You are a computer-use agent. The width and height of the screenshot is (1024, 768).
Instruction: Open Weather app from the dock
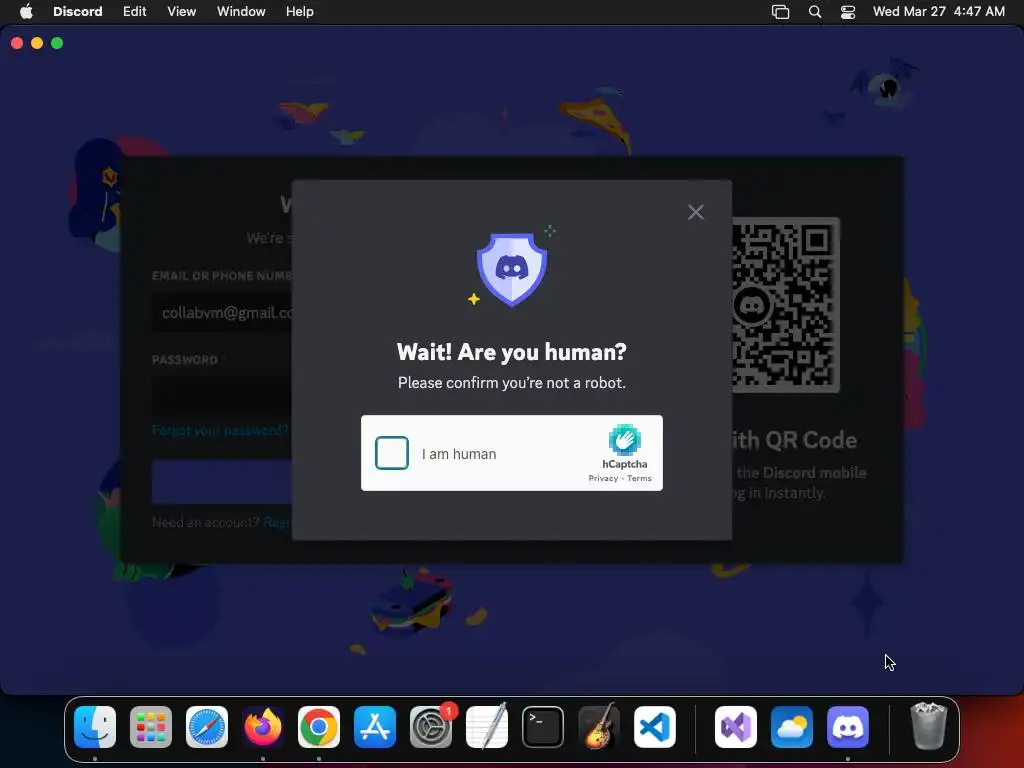coord(792,727)
